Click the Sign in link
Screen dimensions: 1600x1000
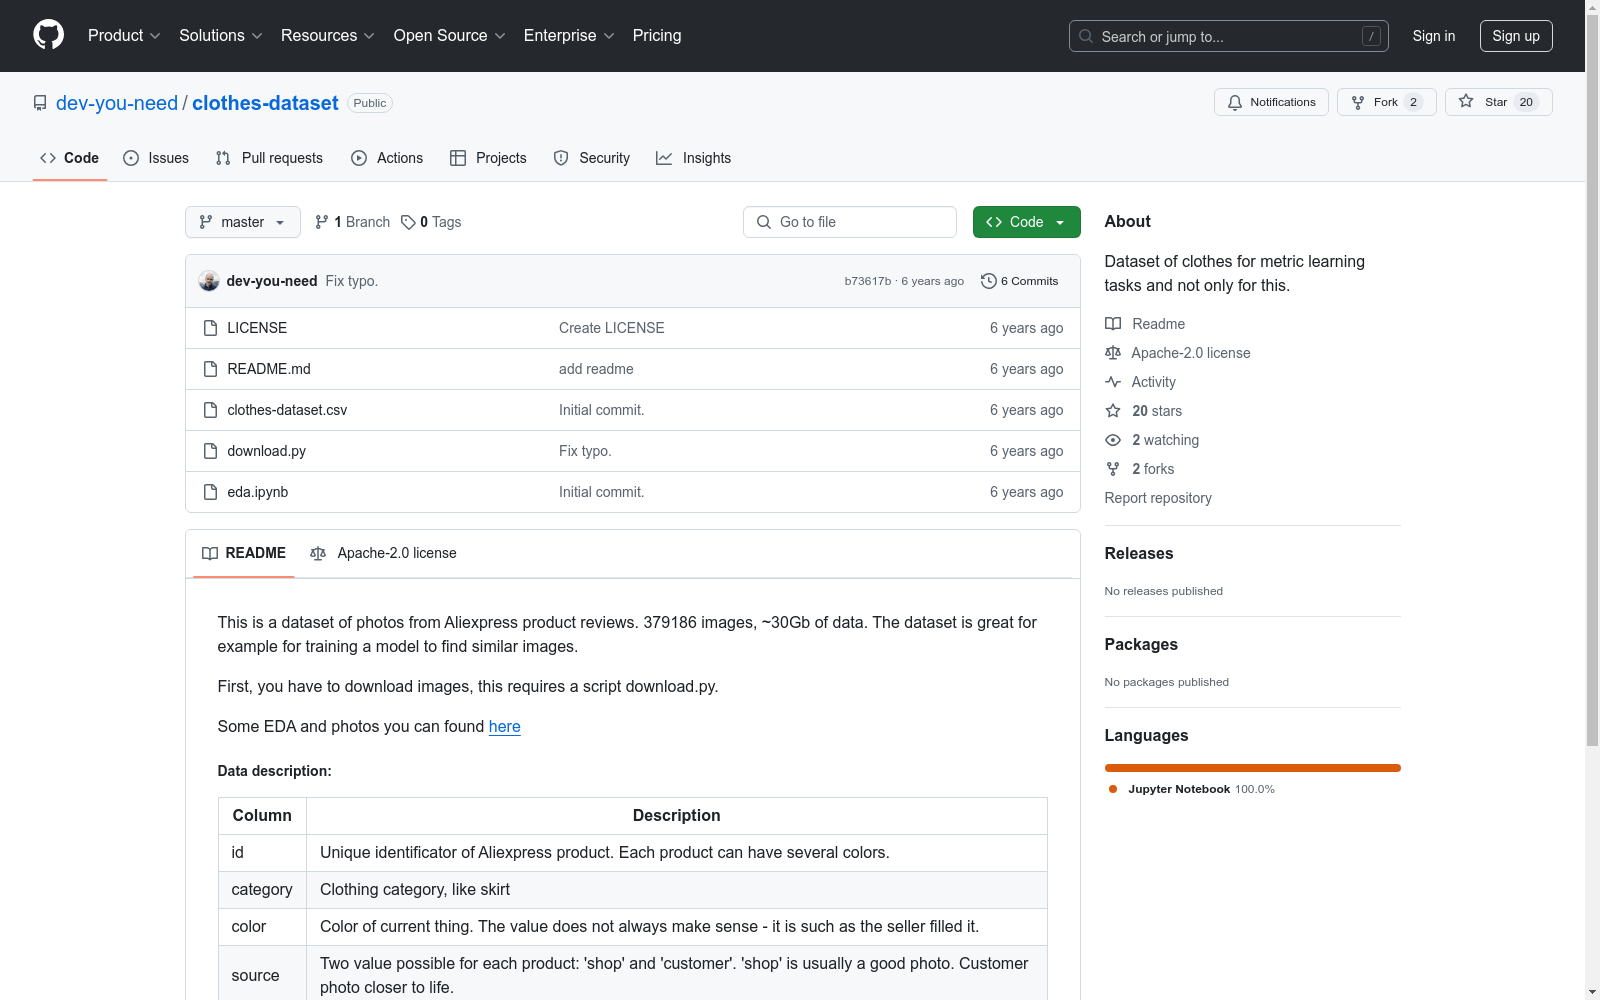point(1434,36)
